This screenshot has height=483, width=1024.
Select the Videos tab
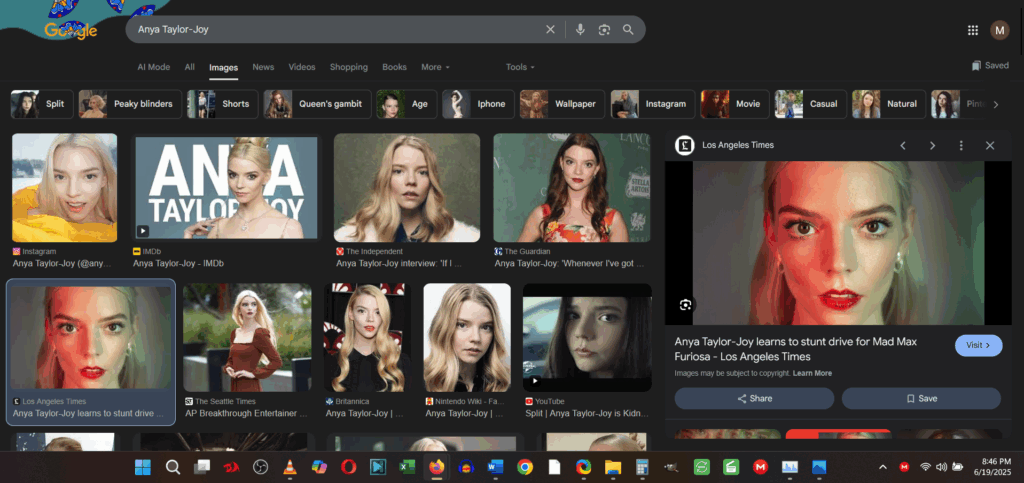point(302,67)
